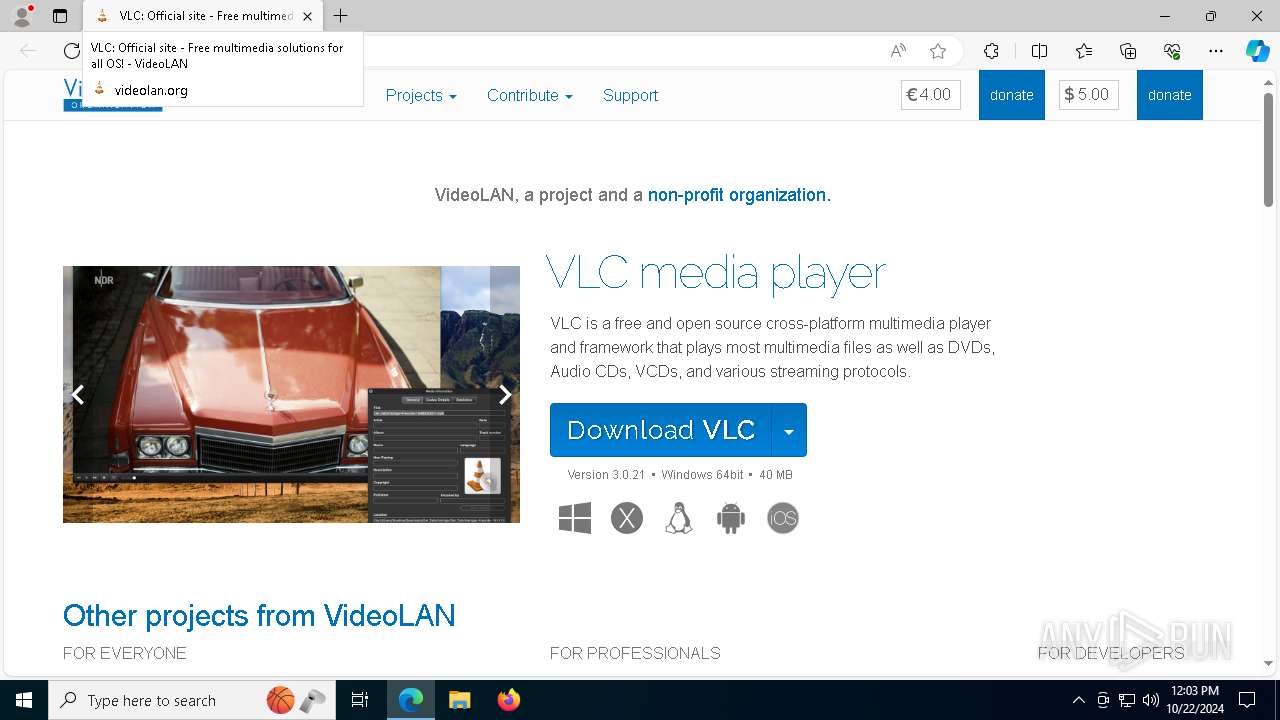This screenshot has width=1280, height=720.
Task: Open the Collections icon
Action: coord(1128,51)
